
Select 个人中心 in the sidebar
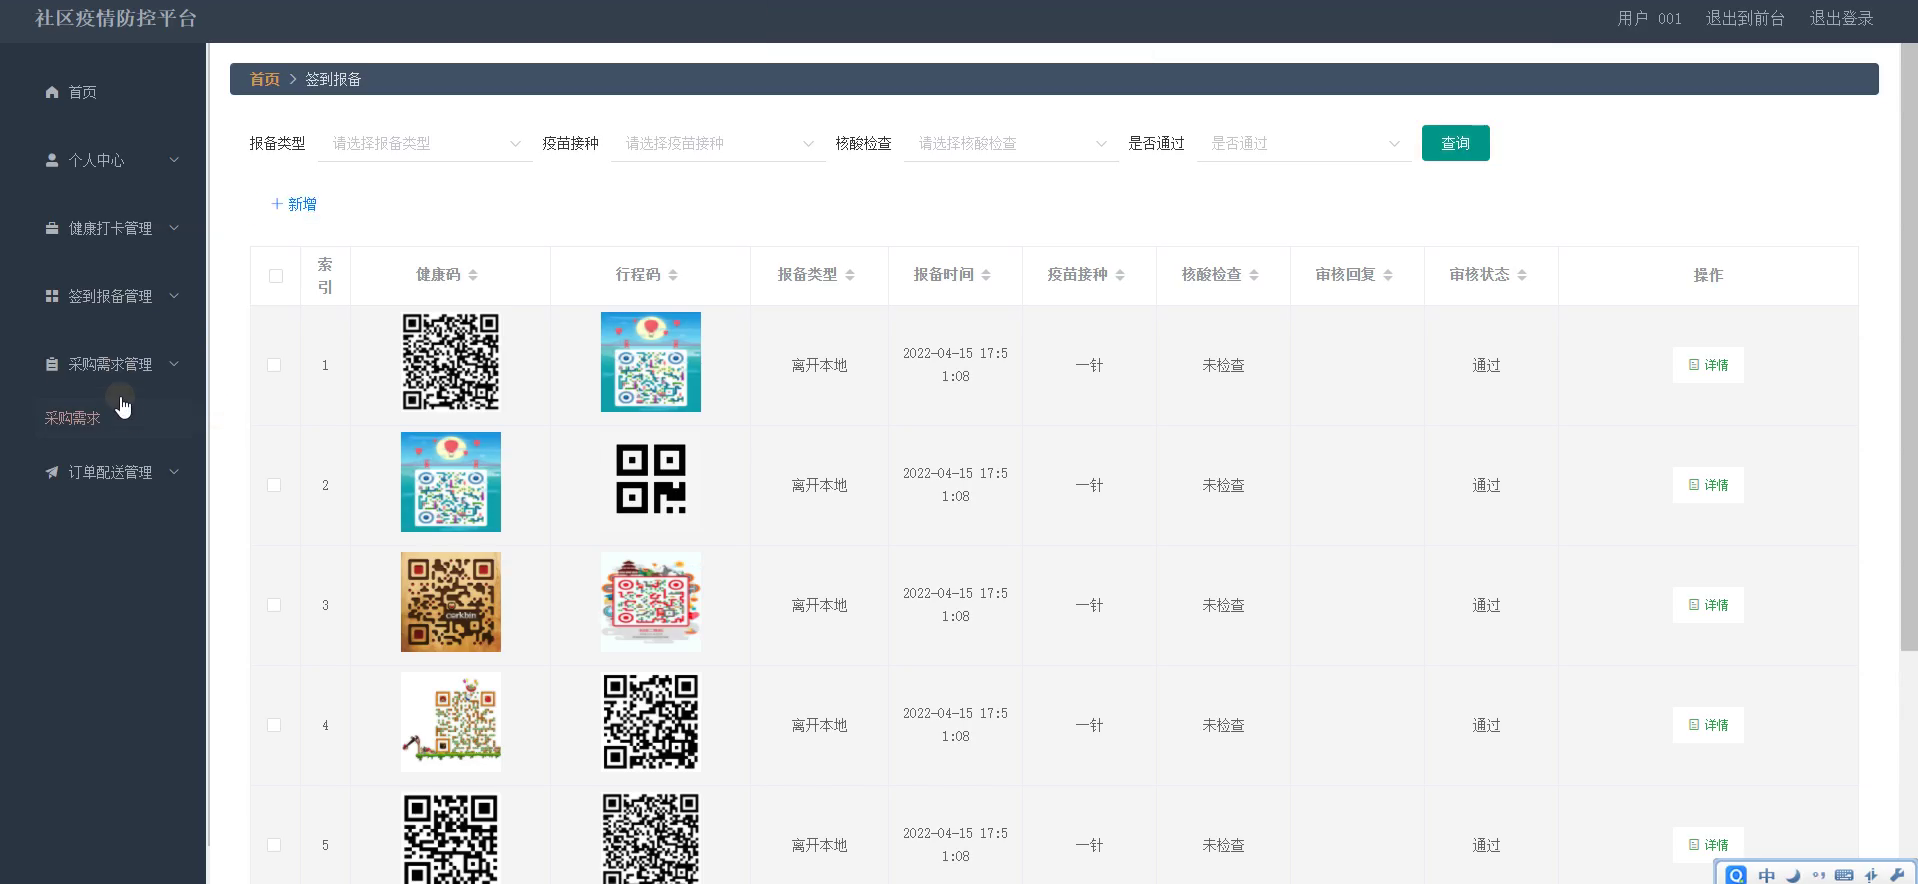tap(96, 160)
